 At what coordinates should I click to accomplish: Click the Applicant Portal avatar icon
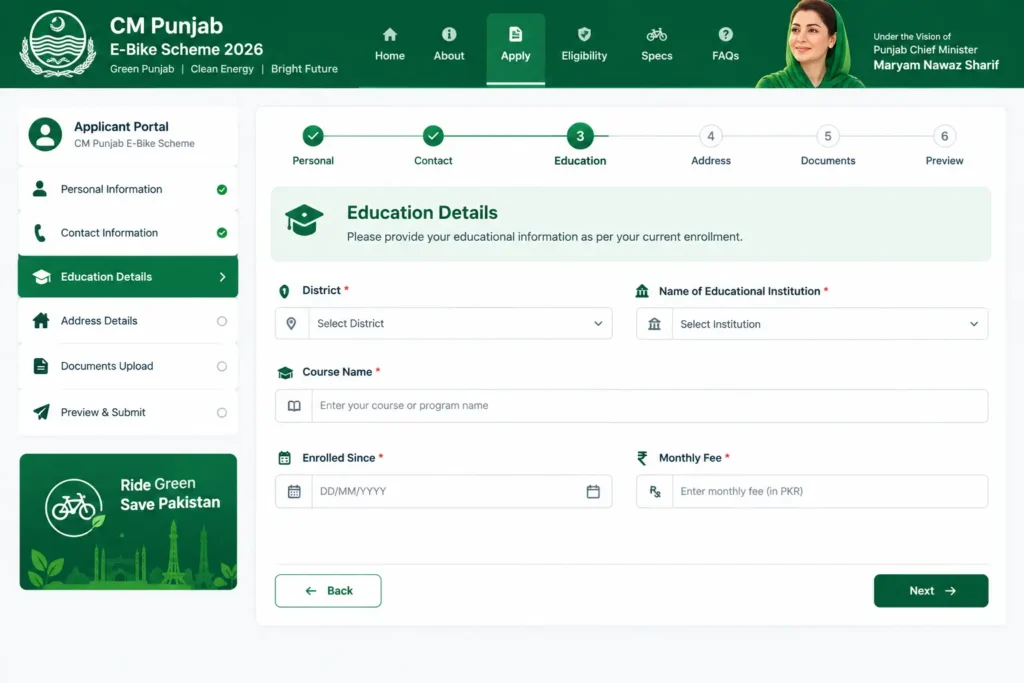coord(45,135)
